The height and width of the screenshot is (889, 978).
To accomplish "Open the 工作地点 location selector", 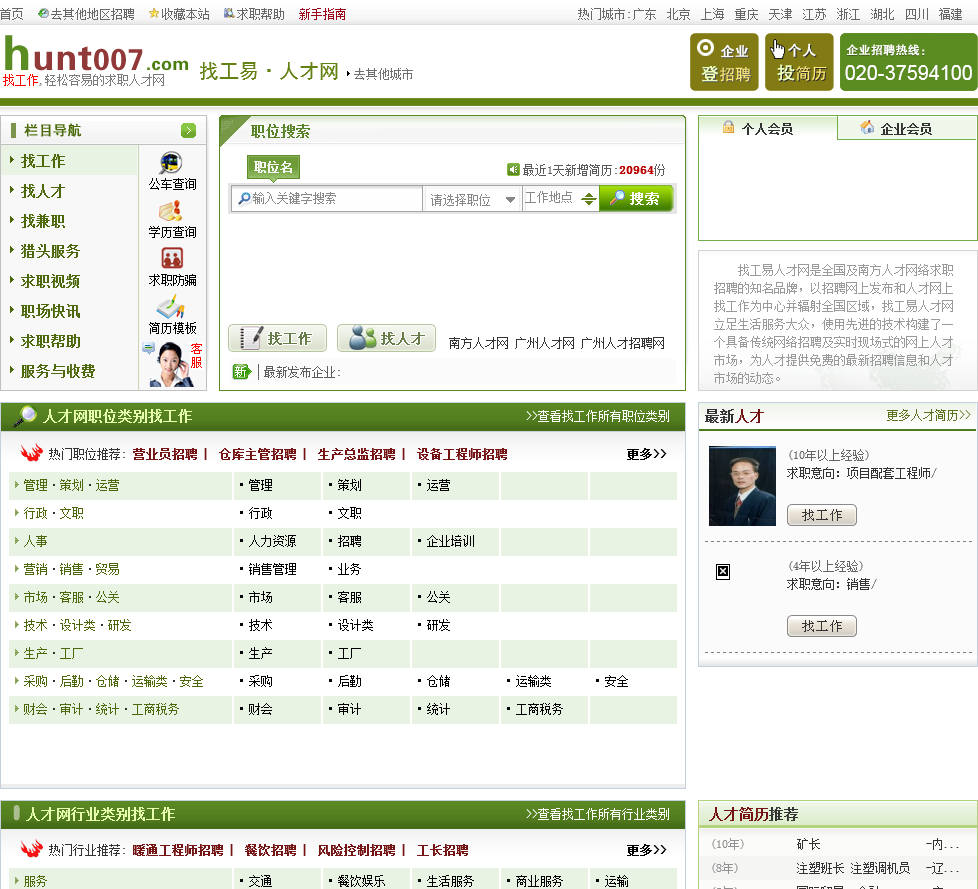I will [561, 198].
